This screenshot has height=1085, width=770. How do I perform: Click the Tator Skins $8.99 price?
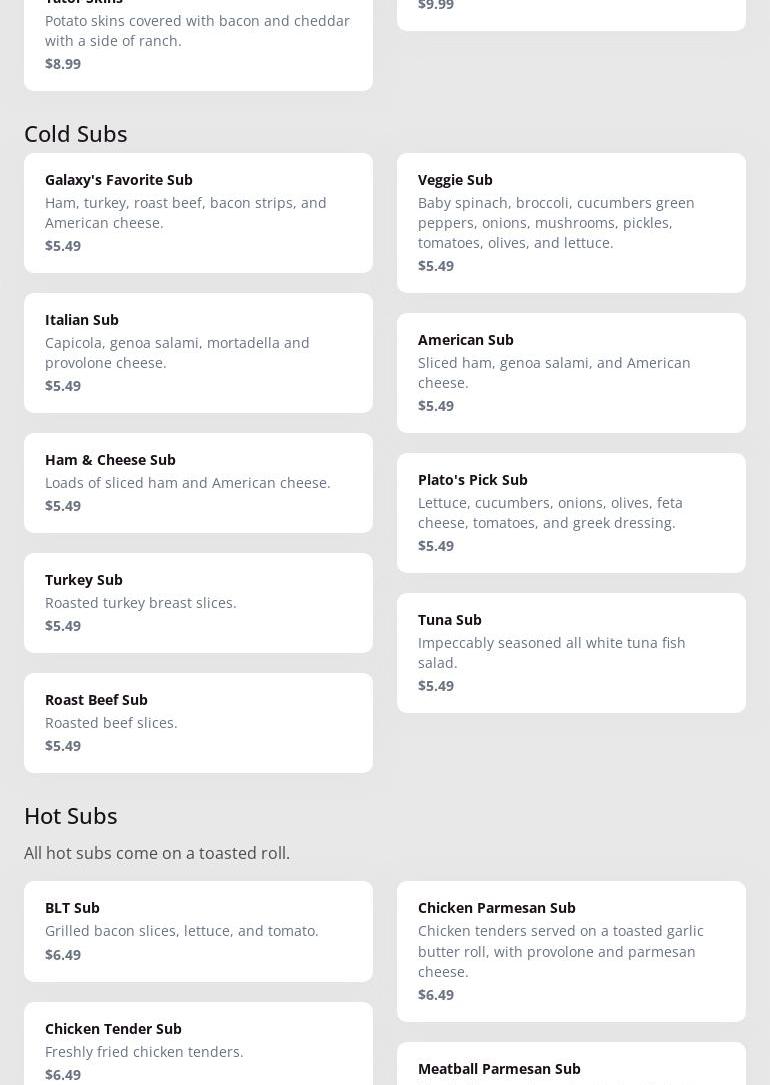click(63, 63)
